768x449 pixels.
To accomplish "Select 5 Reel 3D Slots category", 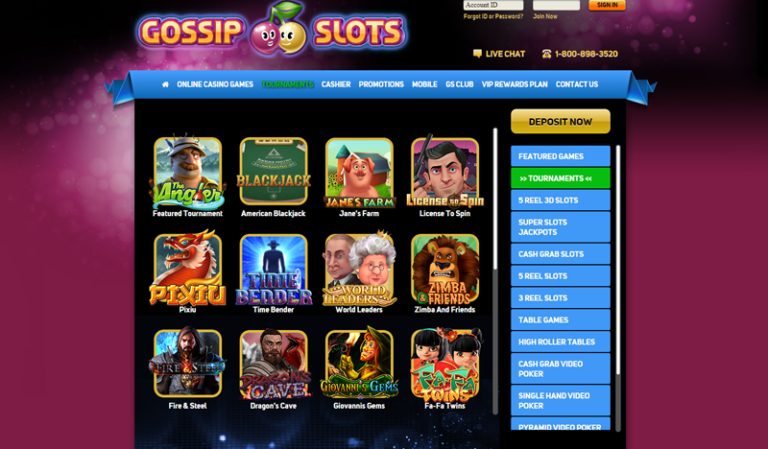I will [x=560, y=200].
